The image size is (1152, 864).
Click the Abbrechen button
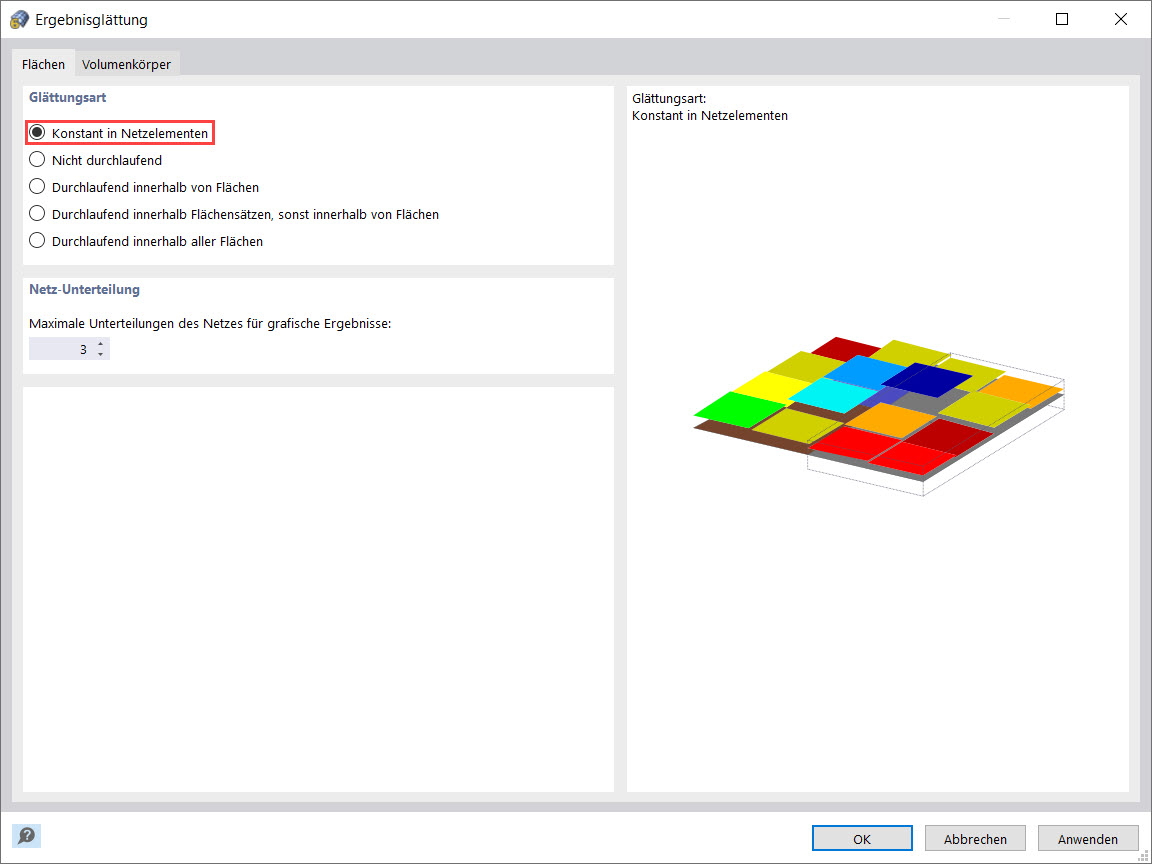coord(975,839)
